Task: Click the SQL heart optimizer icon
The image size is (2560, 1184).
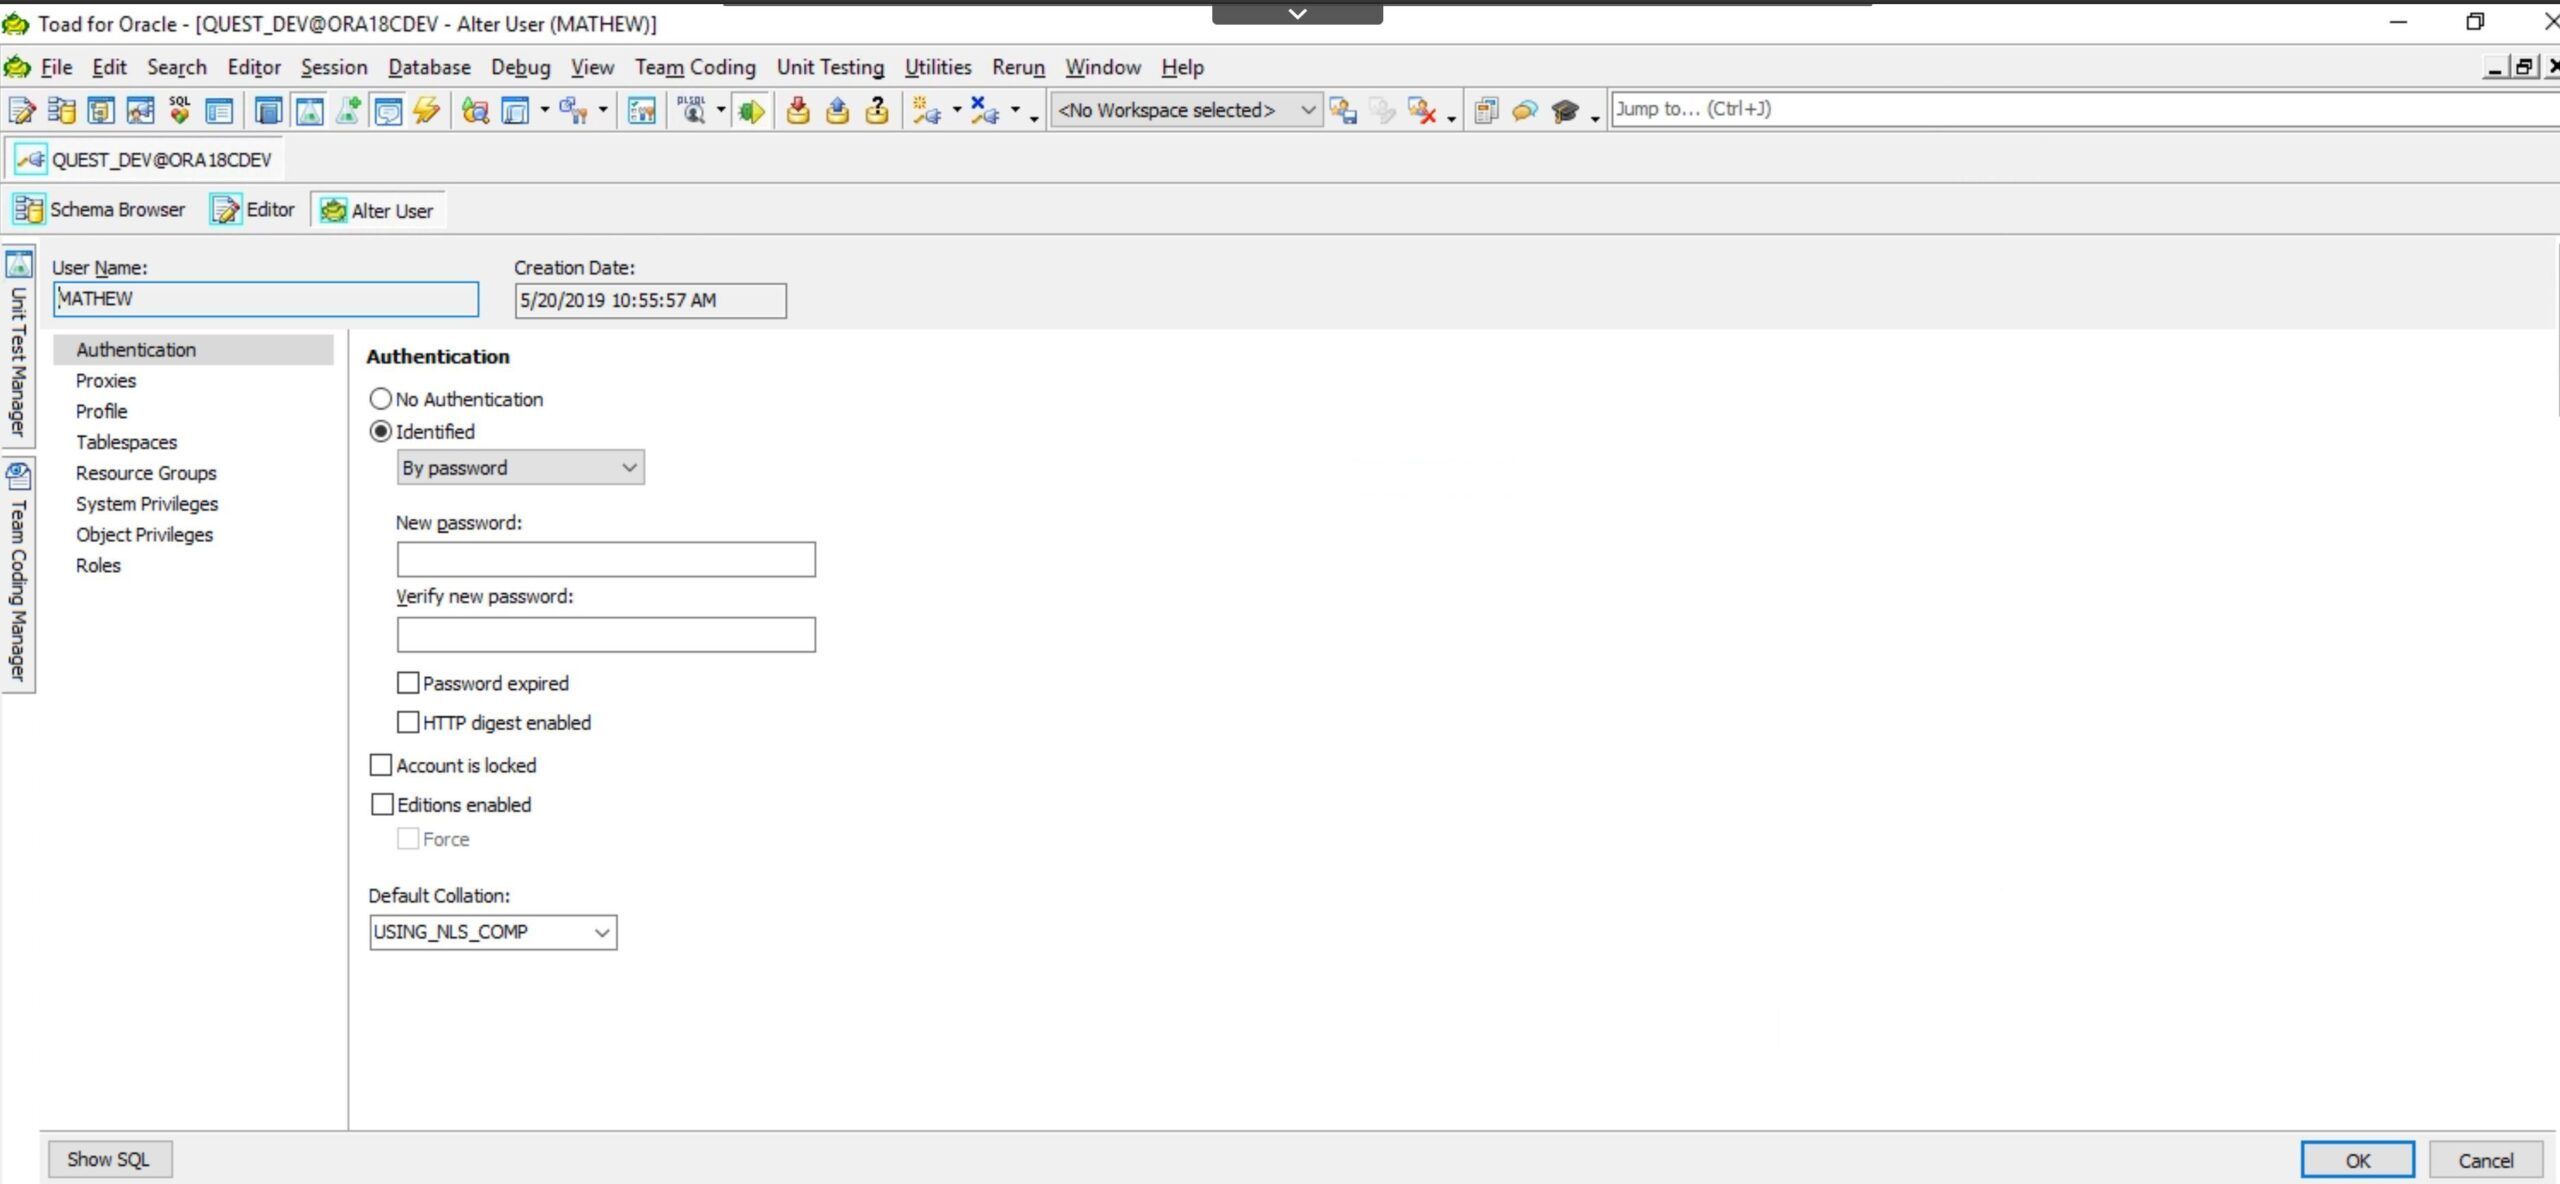Action: [180, 110]
